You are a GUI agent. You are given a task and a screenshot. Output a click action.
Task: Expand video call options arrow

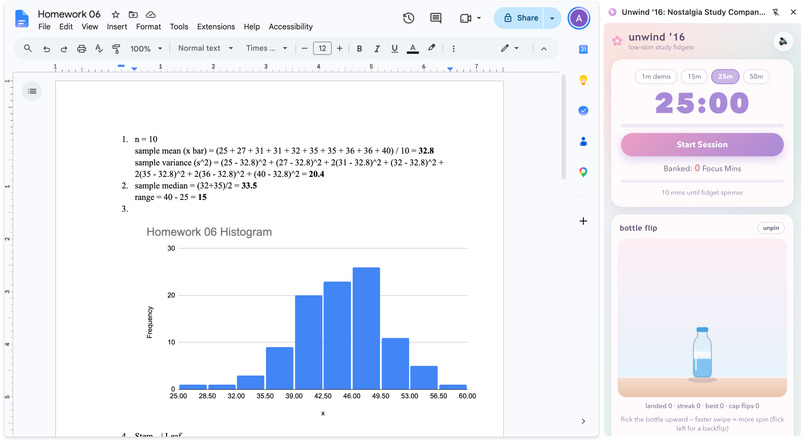[479, 18]
